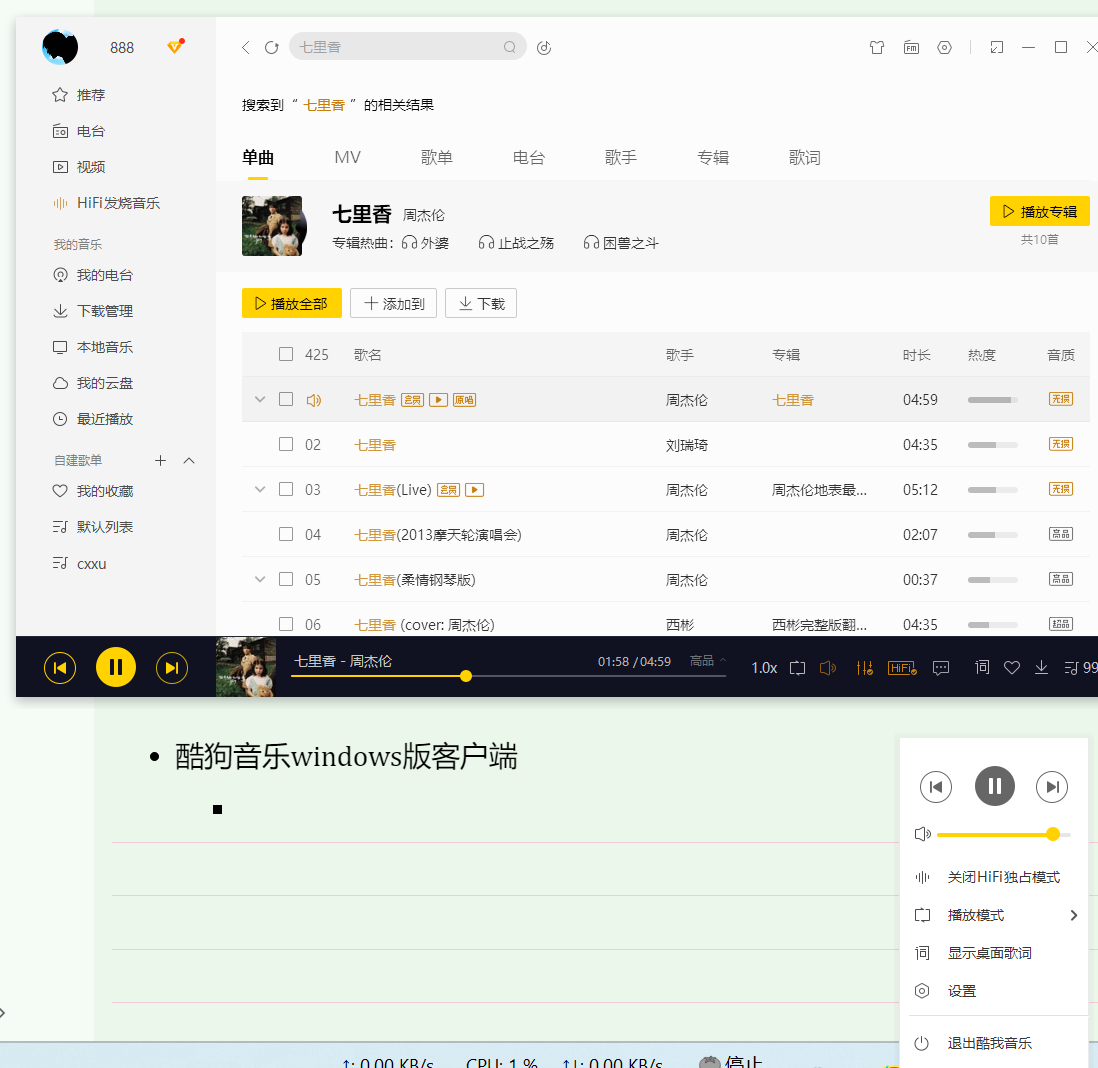
Task: Select all songs checkbox next to 425
Action: point(286,354)
